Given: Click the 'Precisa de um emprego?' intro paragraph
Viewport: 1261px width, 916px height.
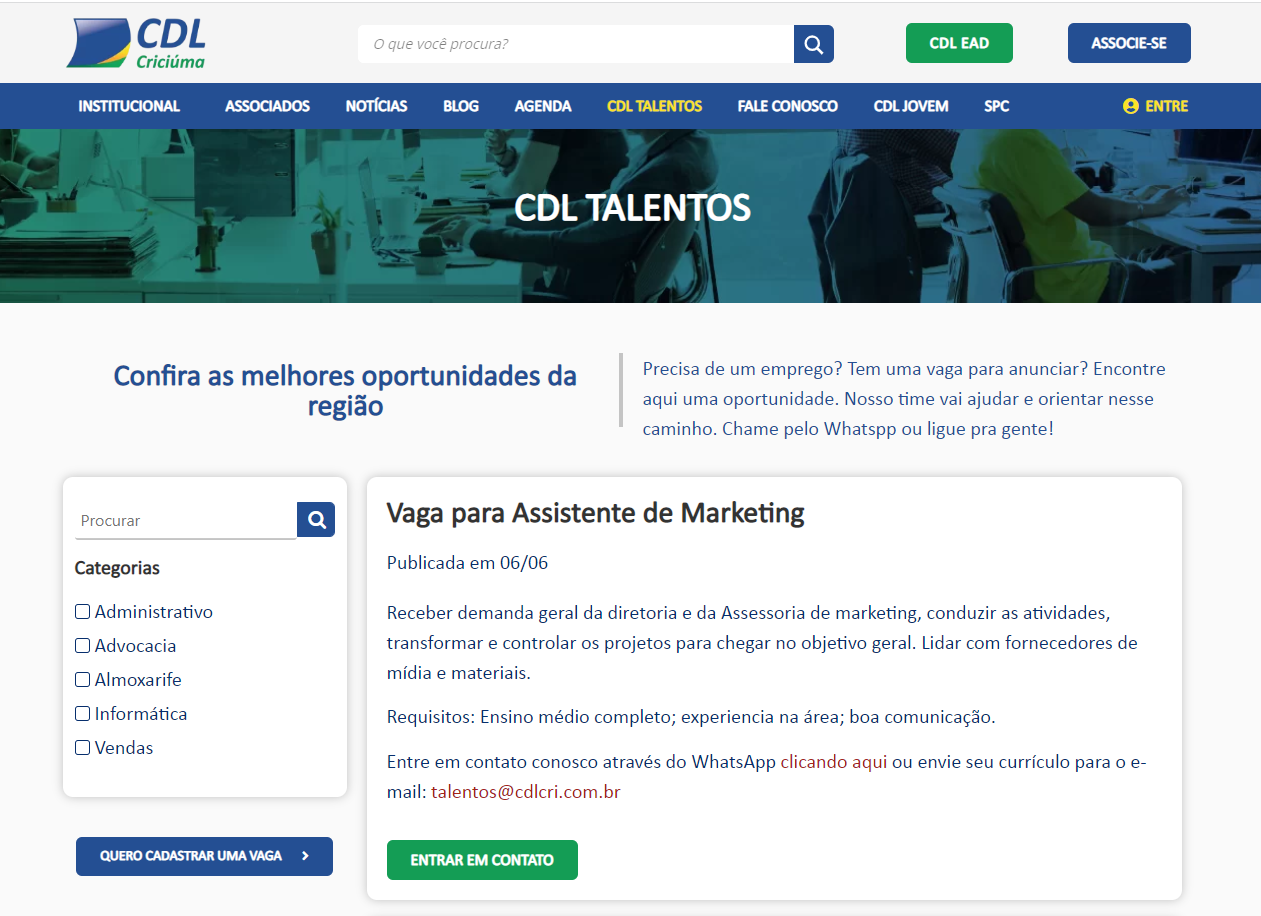Looking at the screenshot, I should click(x=904, y=399).
